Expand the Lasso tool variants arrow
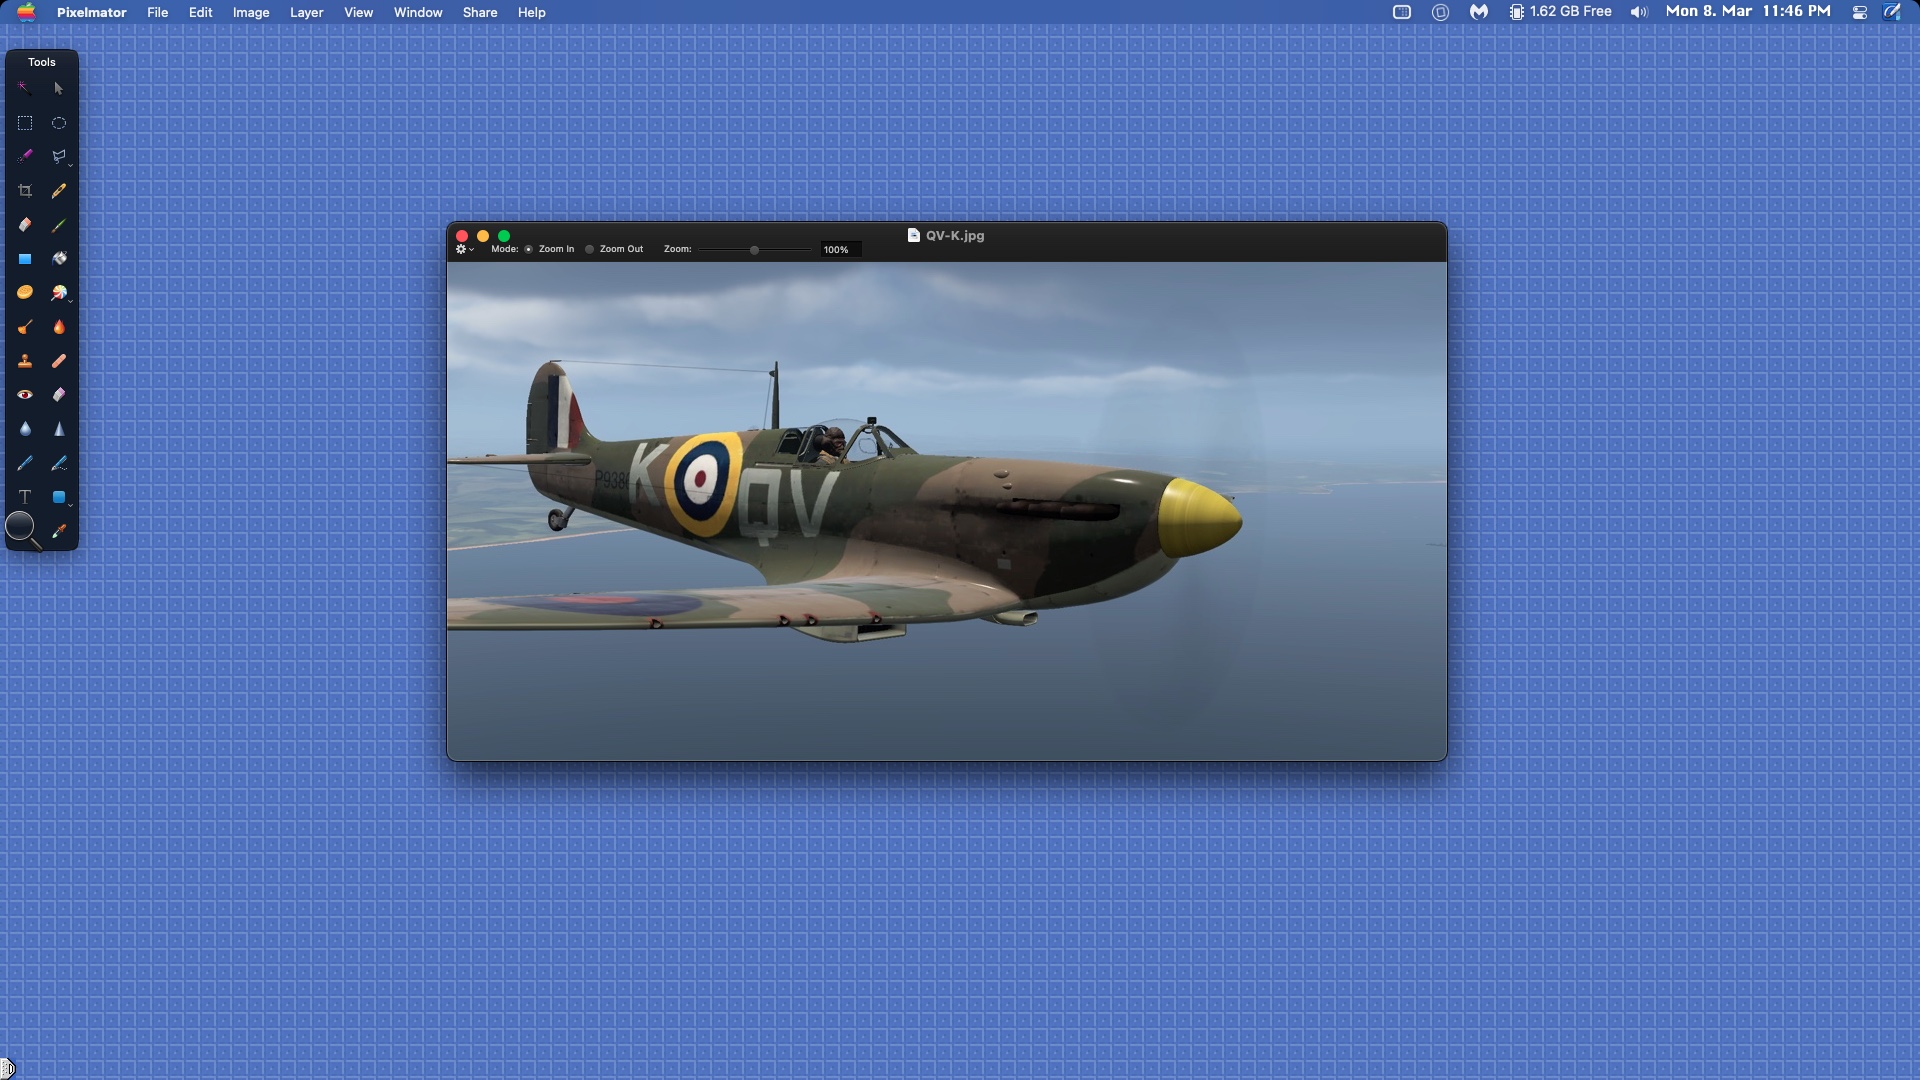1920x1080 pixels. pyautogui.click(x=70, y=164)
